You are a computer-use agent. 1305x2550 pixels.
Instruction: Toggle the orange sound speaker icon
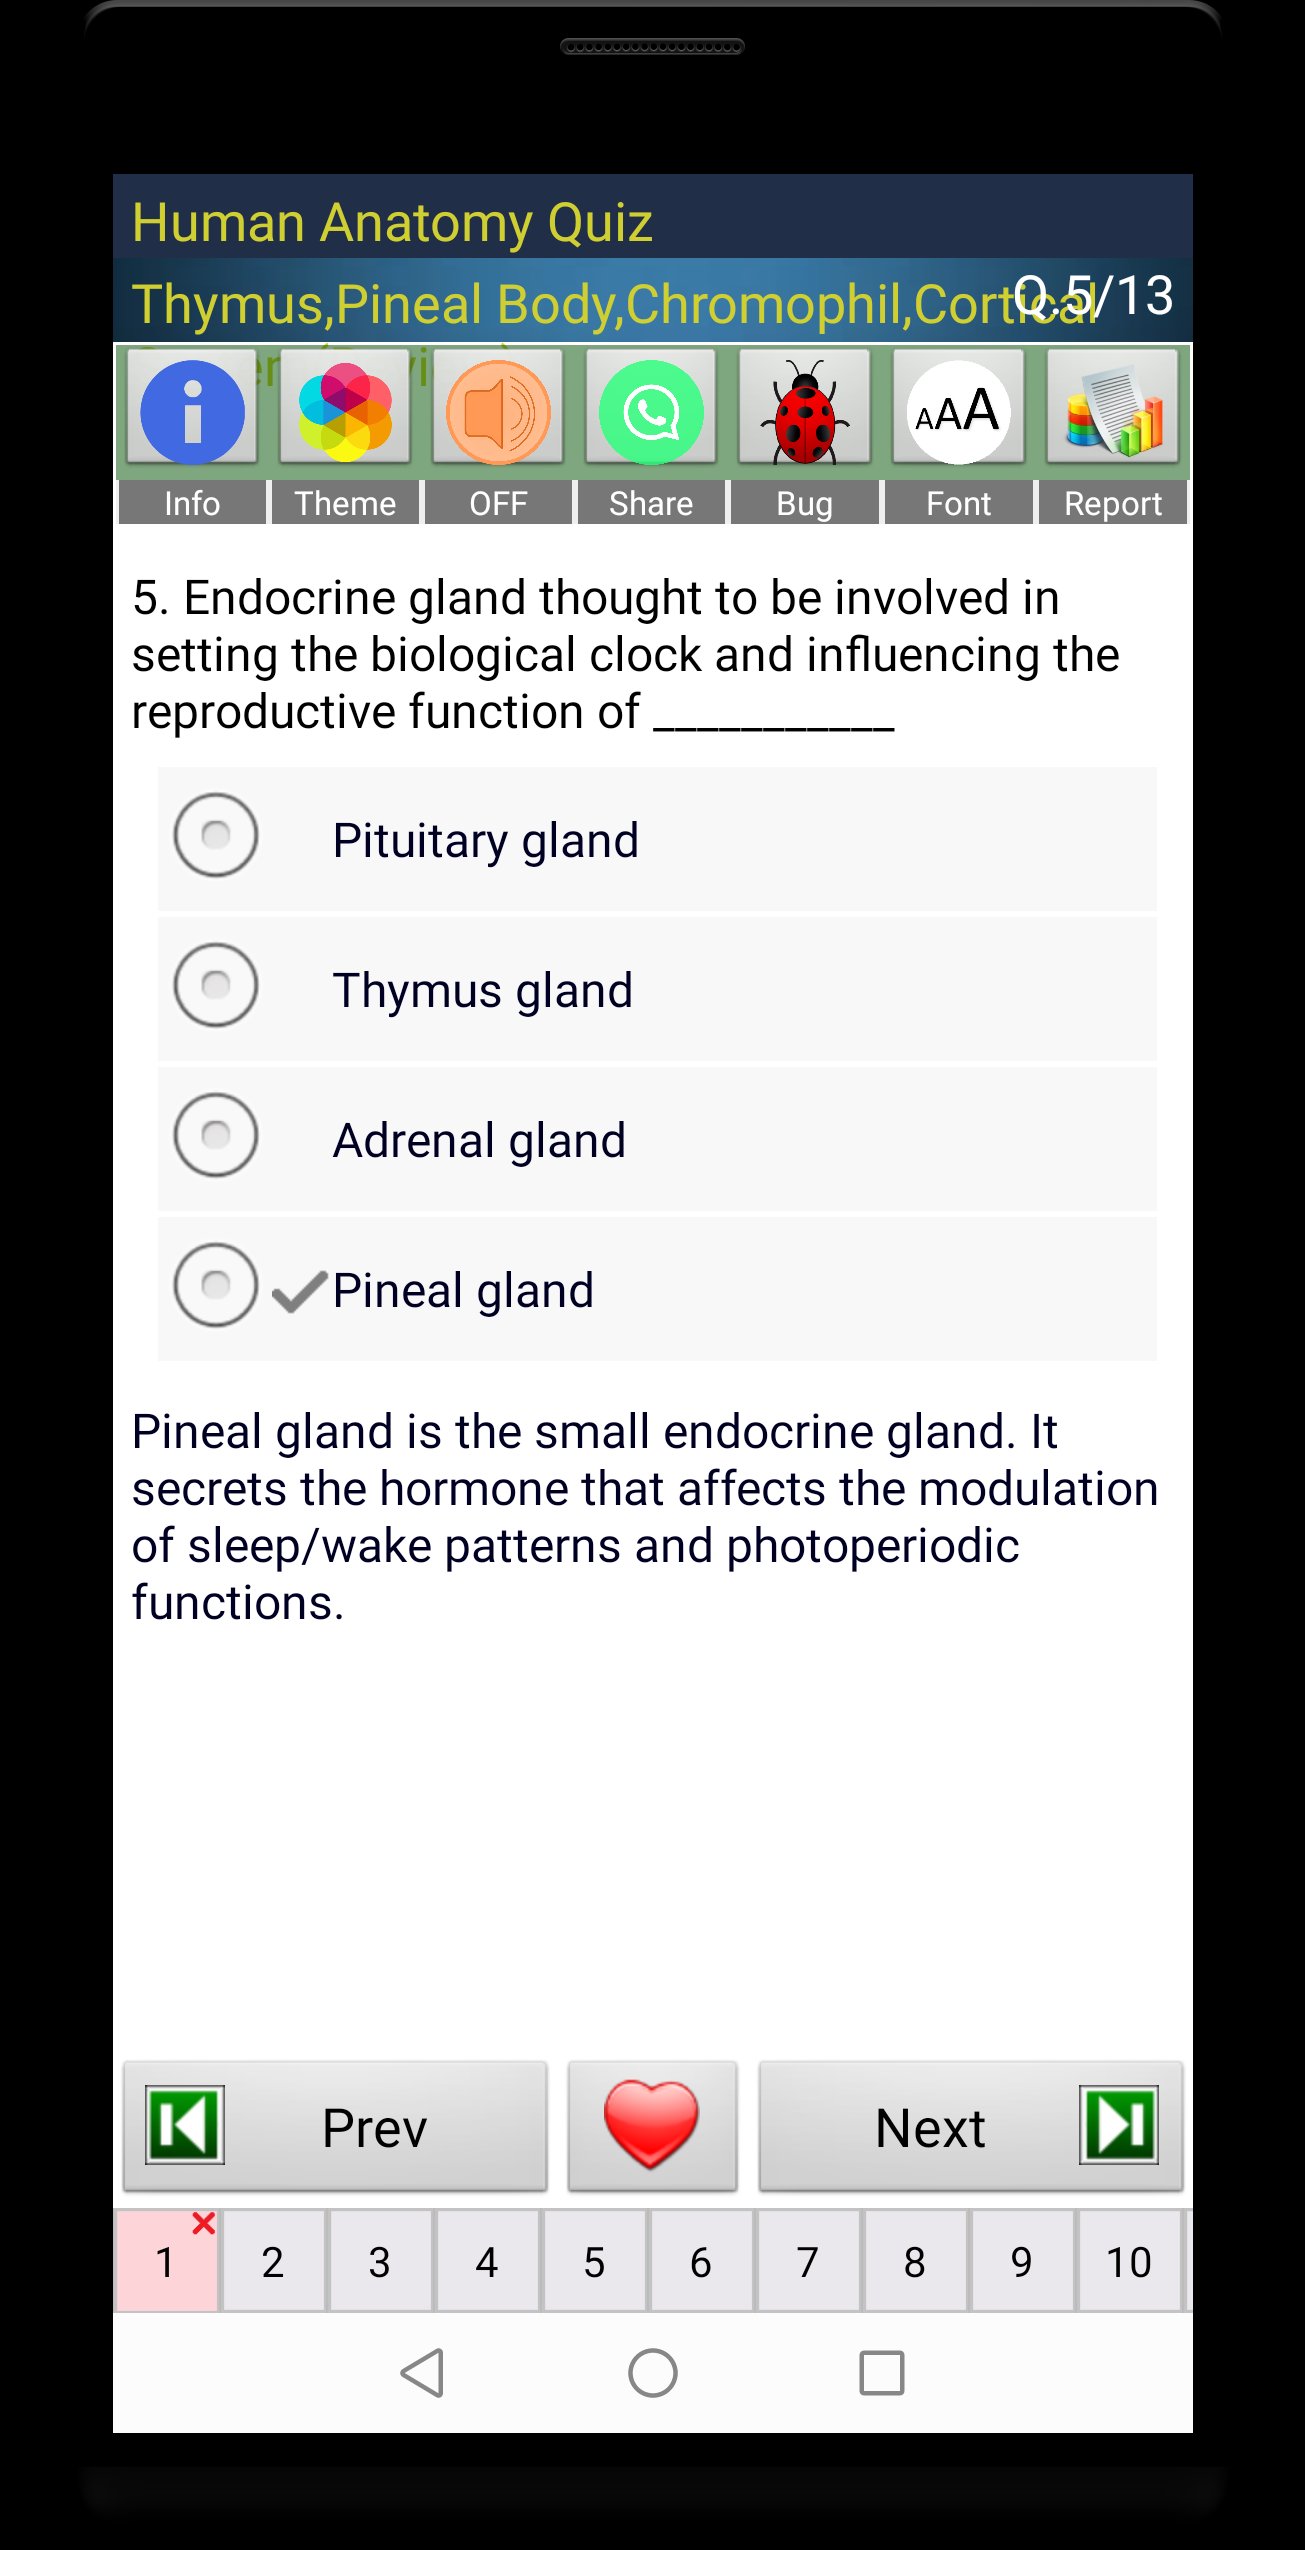coord(498,411)
